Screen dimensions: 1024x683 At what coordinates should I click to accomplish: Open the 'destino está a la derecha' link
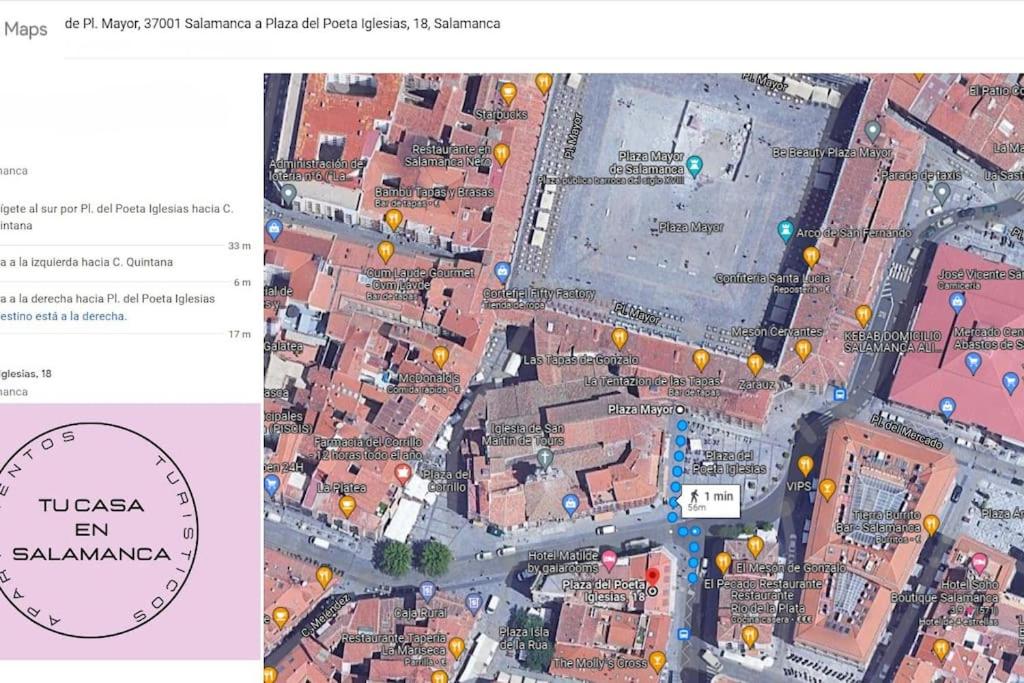pyautogui.click(x=63, y=316)
